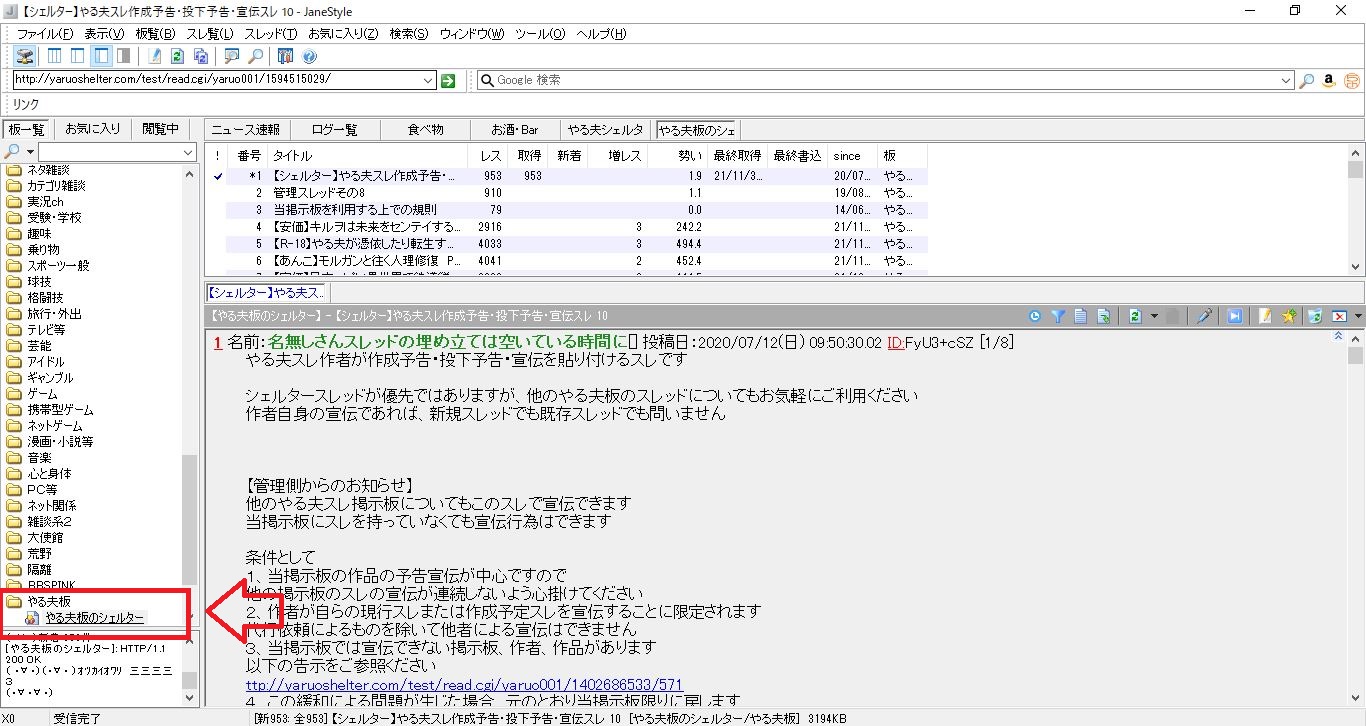Image resolution: width=1366 pixels, height=726 pixels.
Task: Open the dropdown arrow after close-thread icon
Action: [x=1356, y=316]
